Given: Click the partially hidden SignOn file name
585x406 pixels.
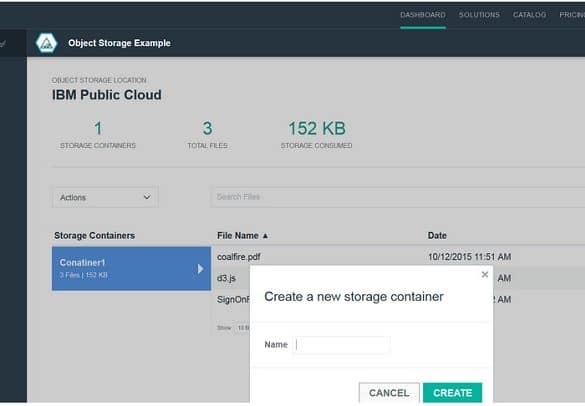Looking at the screenshot, I should point(234,299).
